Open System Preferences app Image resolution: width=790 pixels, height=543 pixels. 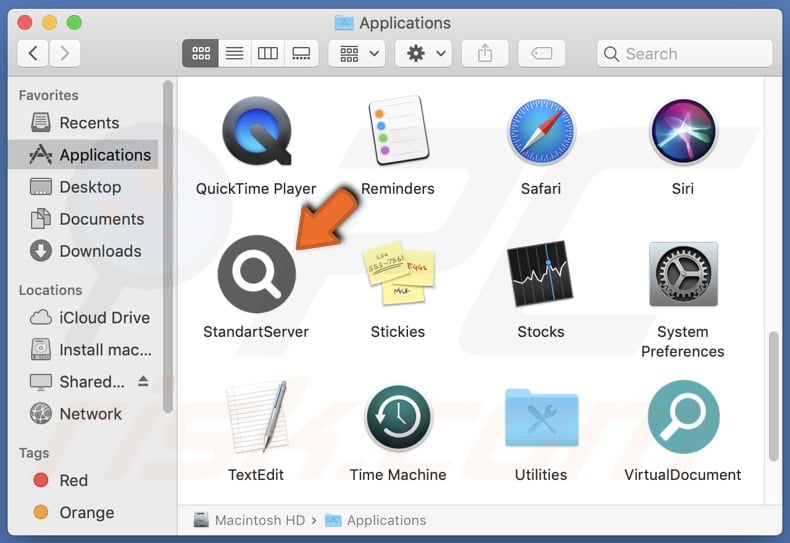pos(683,274)
